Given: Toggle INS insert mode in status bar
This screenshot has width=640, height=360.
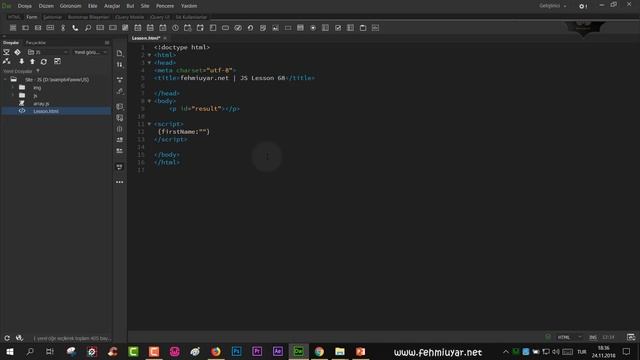Looking at the screenshot, I should coord(593,337).
